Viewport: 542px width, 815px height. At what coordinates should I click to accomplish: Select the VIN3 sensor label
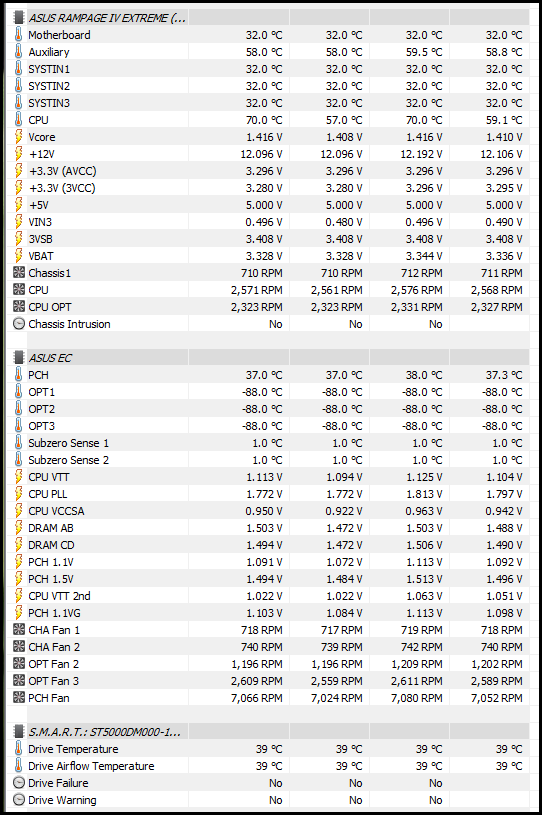[40, 222]
